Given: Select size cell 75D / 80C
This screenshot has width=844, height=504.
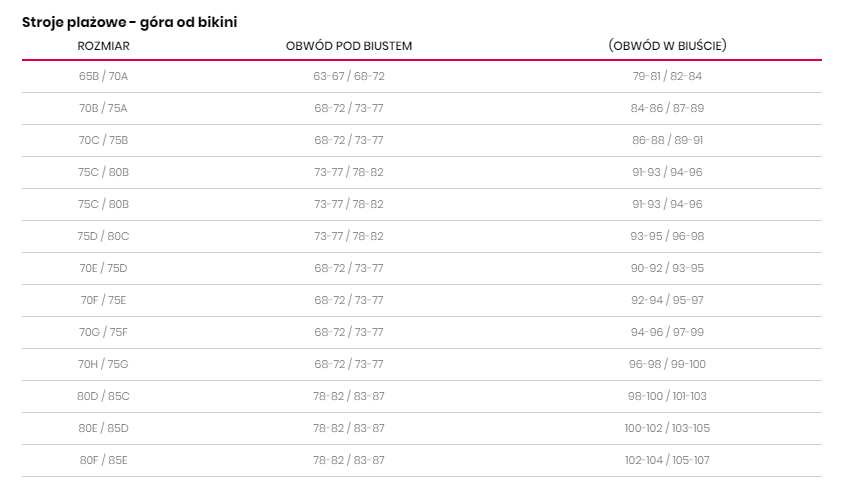Looking at the screenshot, I should [x=104, y=236].
